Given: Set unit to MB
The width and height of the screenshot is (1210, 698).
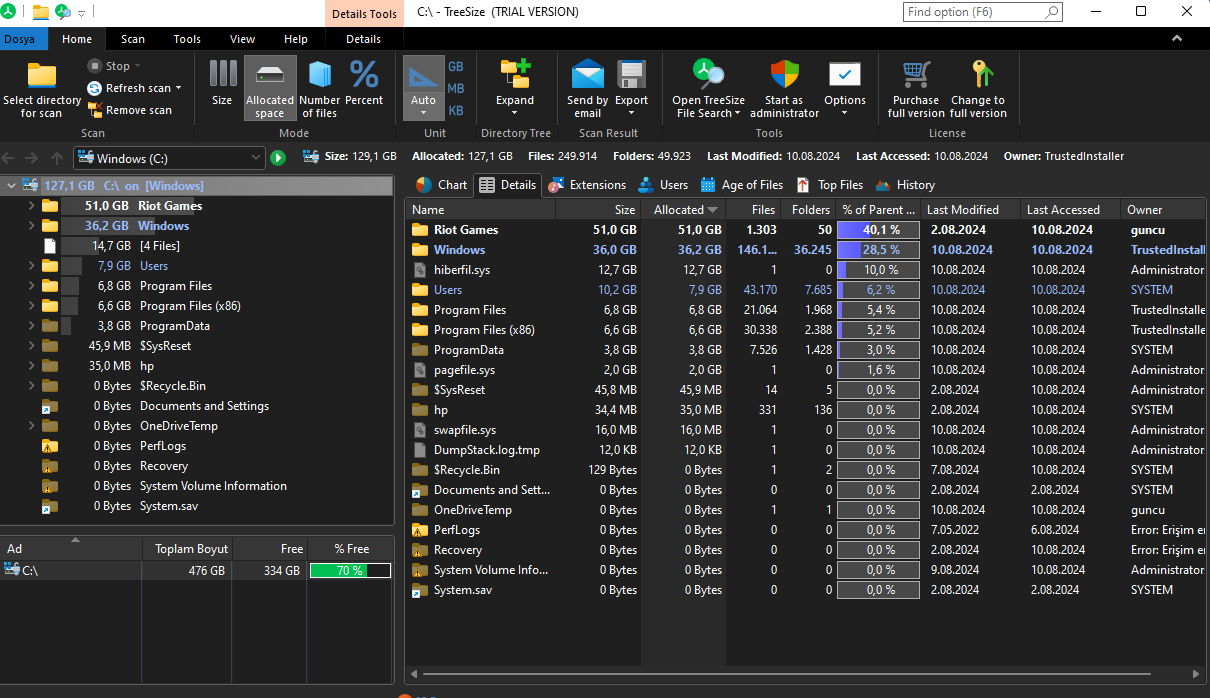Looking at the screenshot, I should 456,88.
